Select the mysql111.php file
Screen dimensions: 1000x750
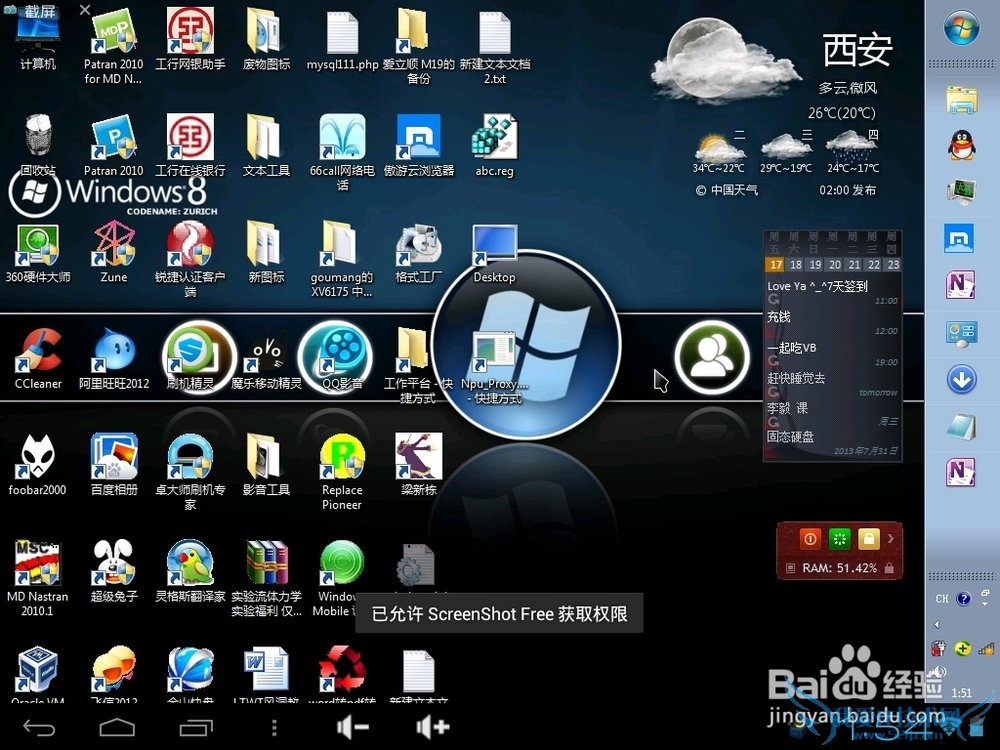(342, 40)
